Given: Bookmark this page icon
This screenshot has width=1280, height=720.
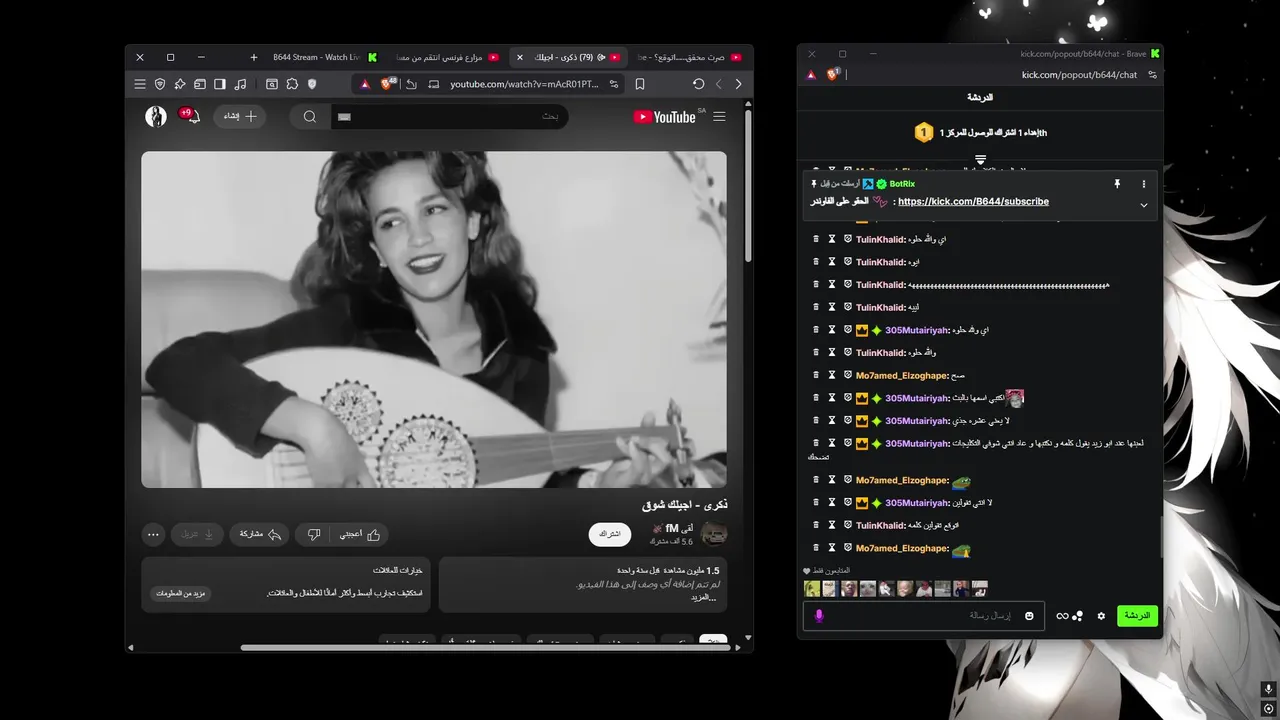Looking at the screenshot, I should pos(640,84).
